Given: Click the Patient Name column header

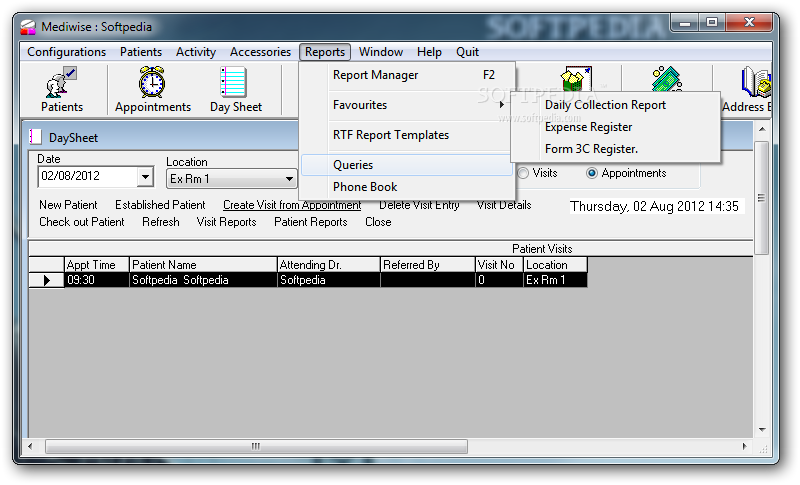Looking at the screenshot, I should [x=203, y=265].
